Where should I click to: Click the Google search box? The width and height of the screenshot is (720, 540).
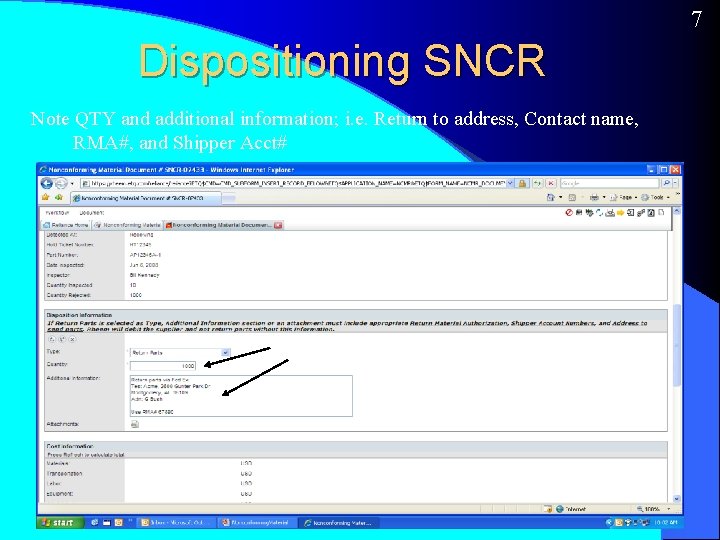point(610,183)
